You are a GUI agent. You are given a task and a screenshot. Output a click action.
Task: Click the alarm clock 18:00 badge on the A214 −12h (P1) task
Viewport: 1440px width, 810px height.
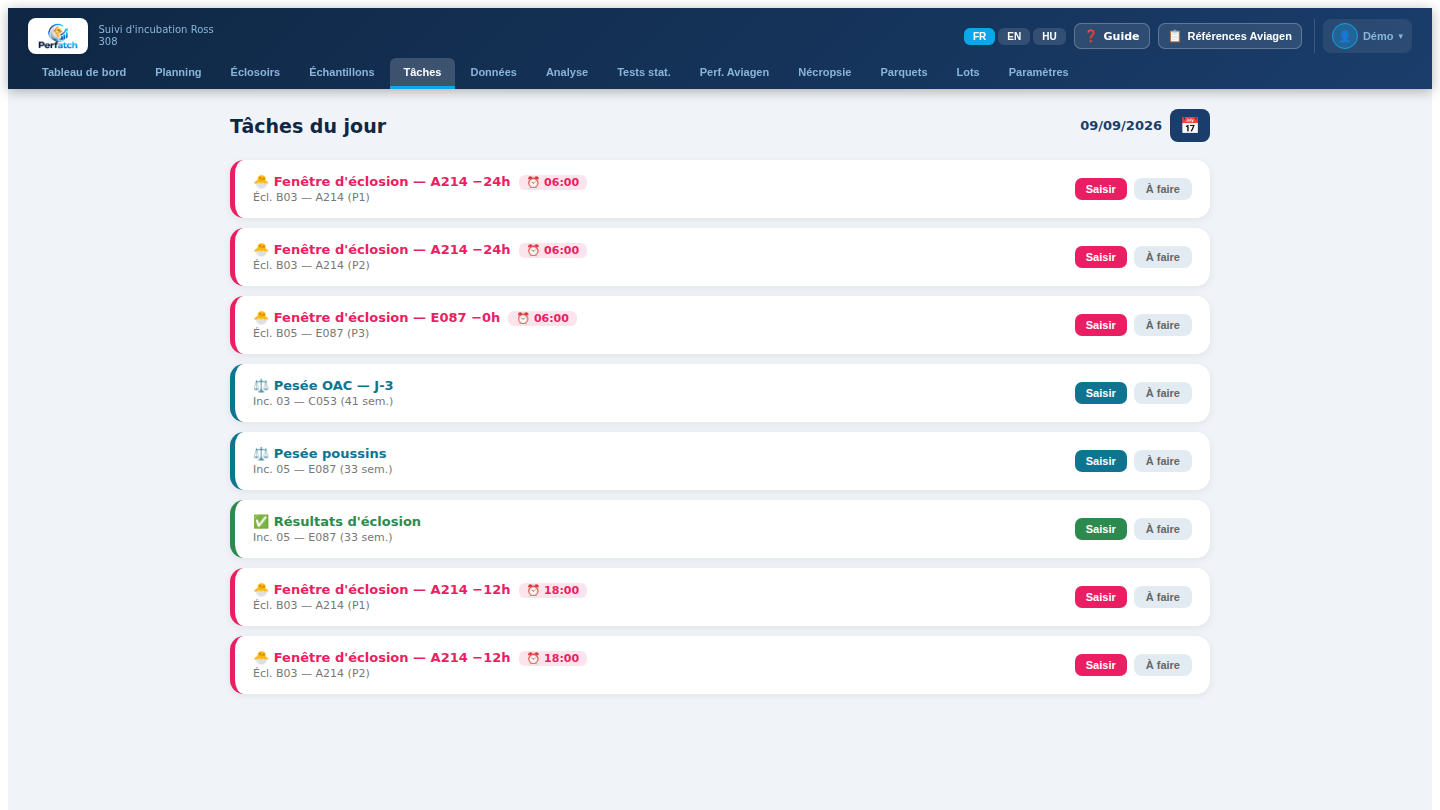(553, 590)
